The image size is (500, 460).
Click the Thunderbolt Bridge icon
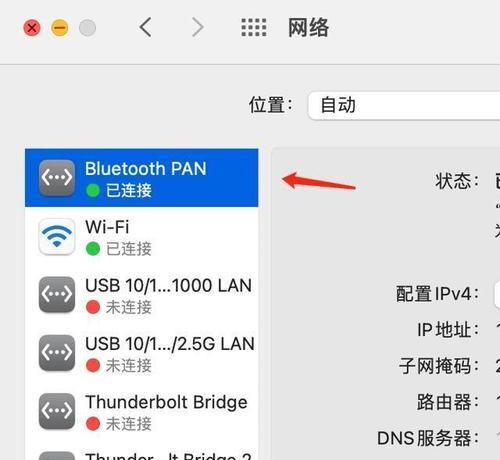(57, 411)
